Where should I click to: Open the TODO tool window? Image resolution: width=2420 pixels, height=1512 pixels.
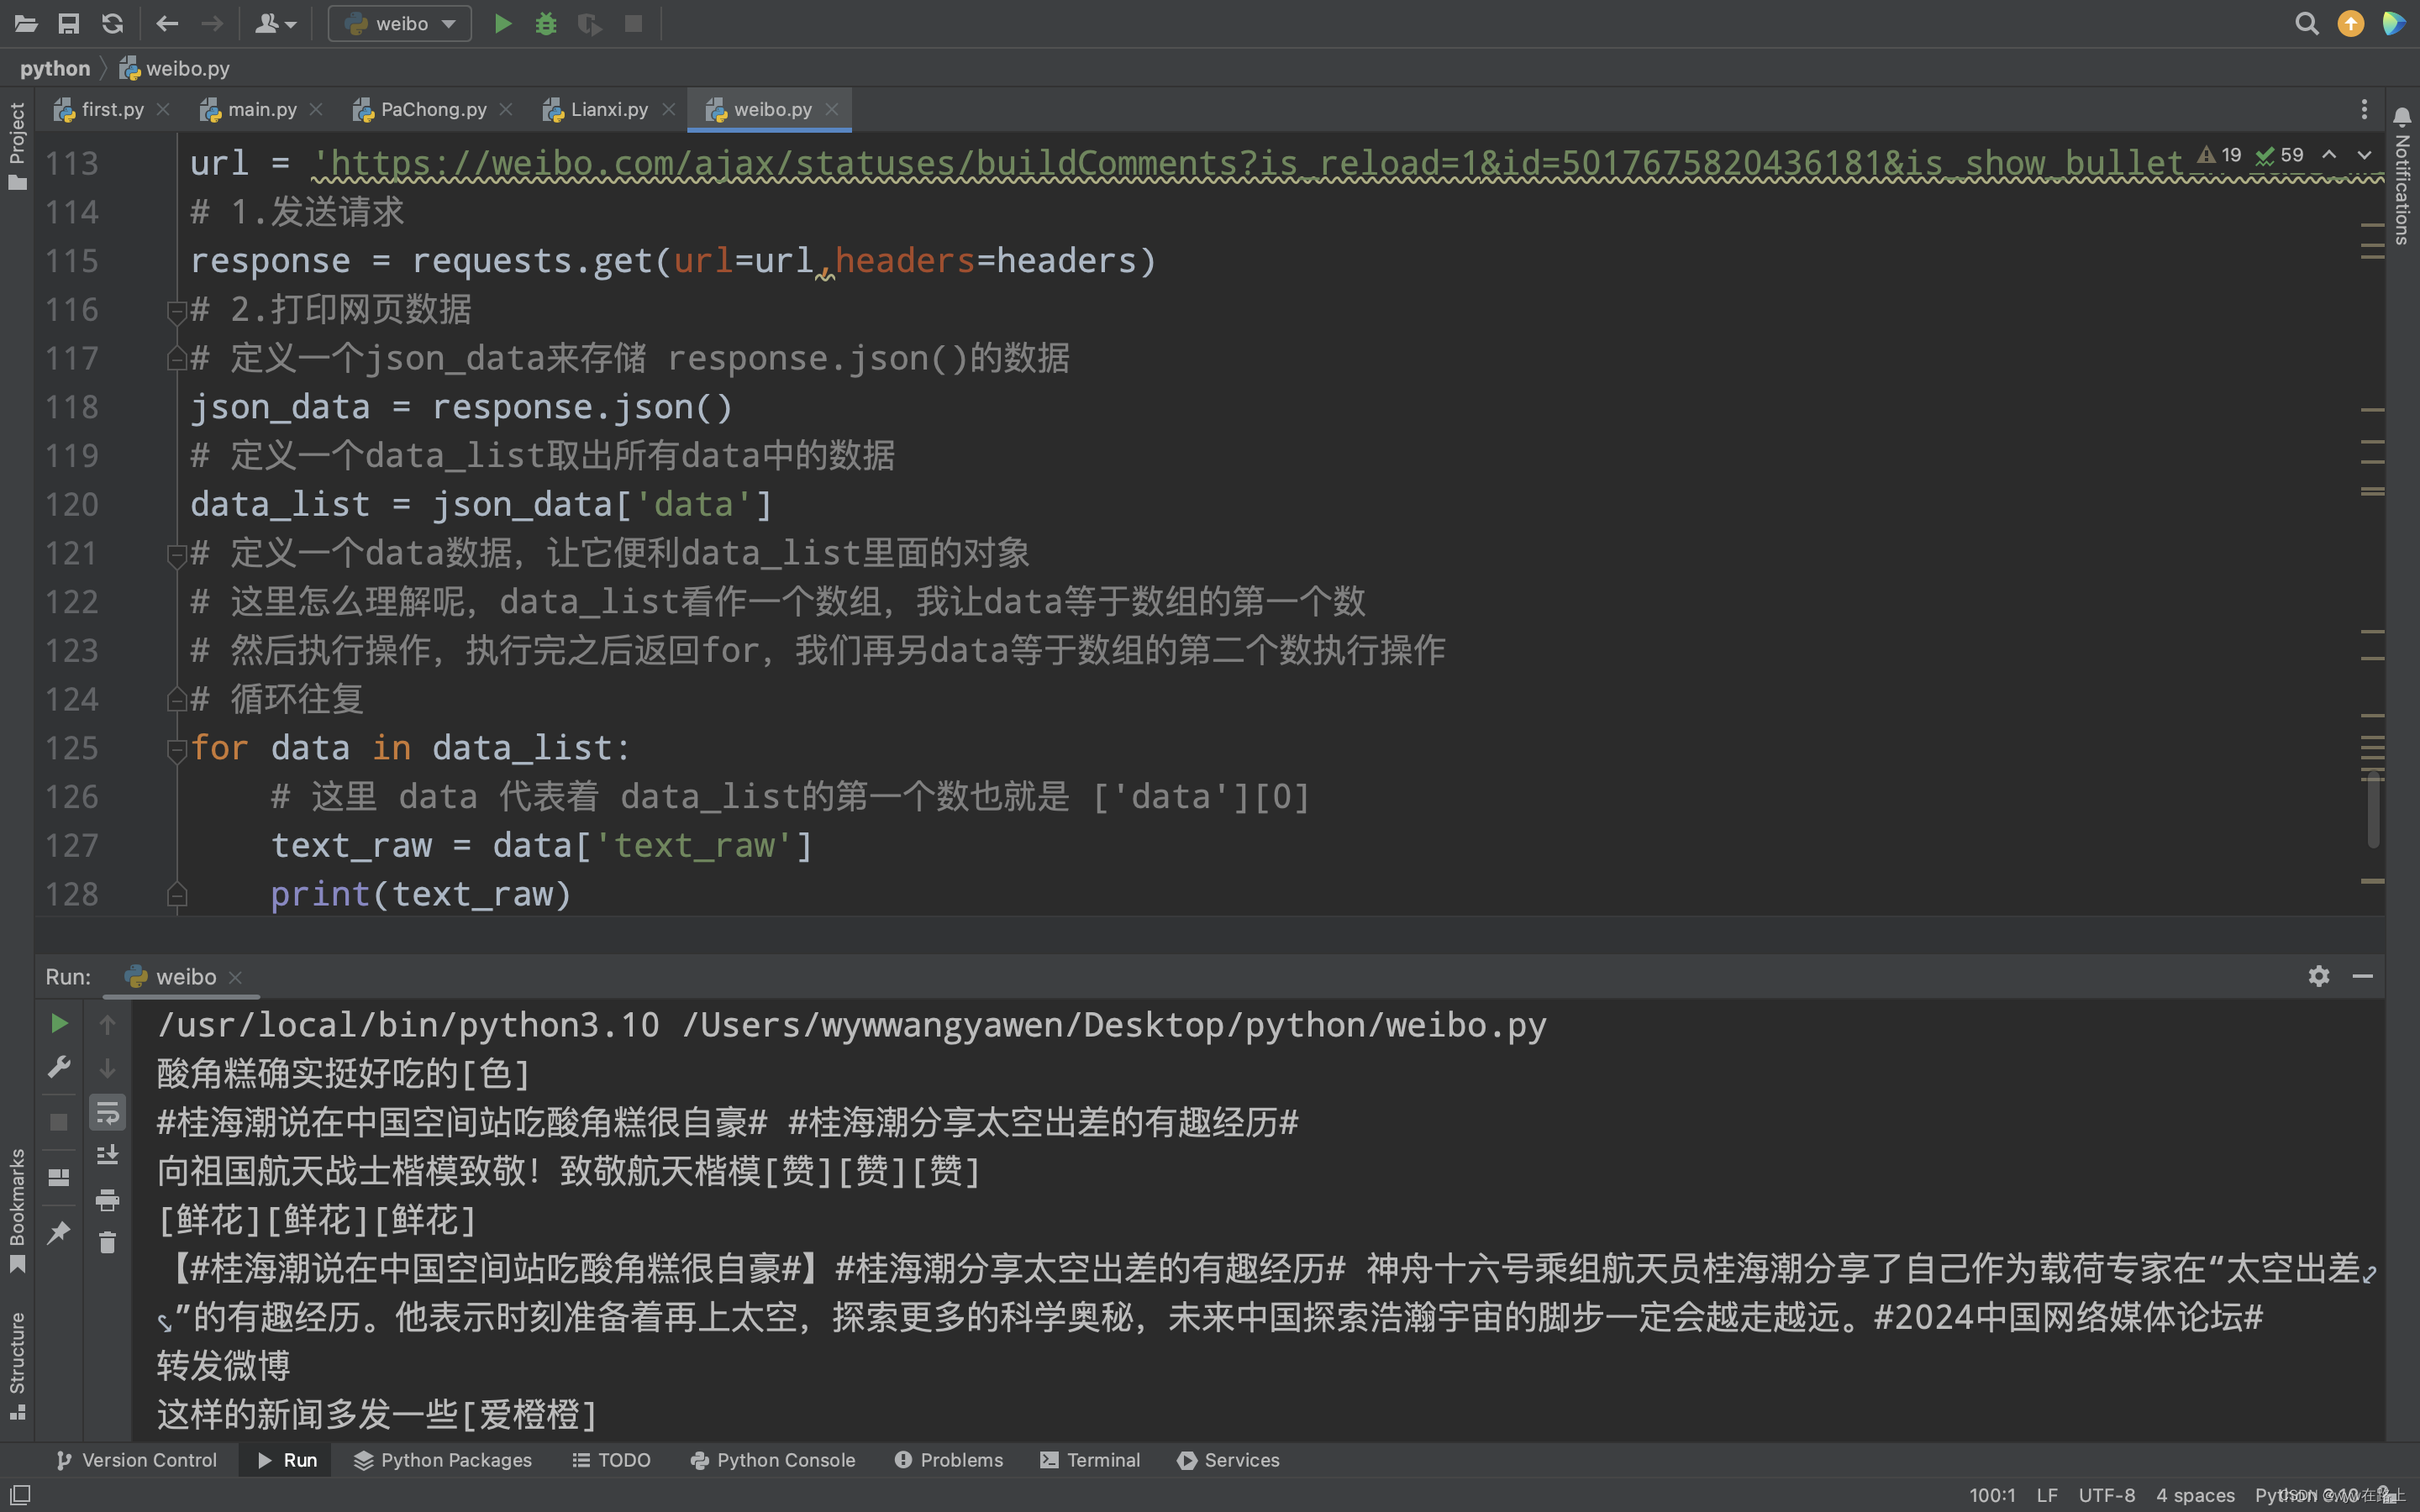click(x=612, y=1460)
